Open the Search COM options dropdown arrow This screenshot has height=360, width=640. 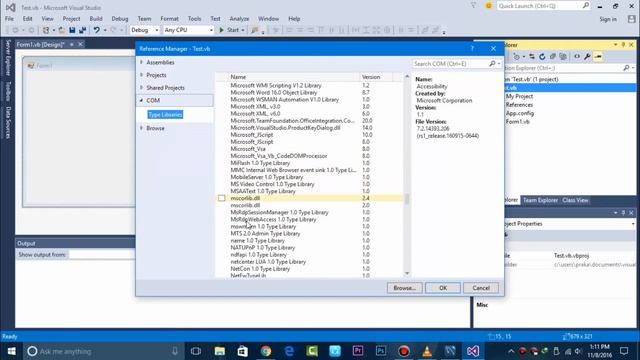click(499, 64)
